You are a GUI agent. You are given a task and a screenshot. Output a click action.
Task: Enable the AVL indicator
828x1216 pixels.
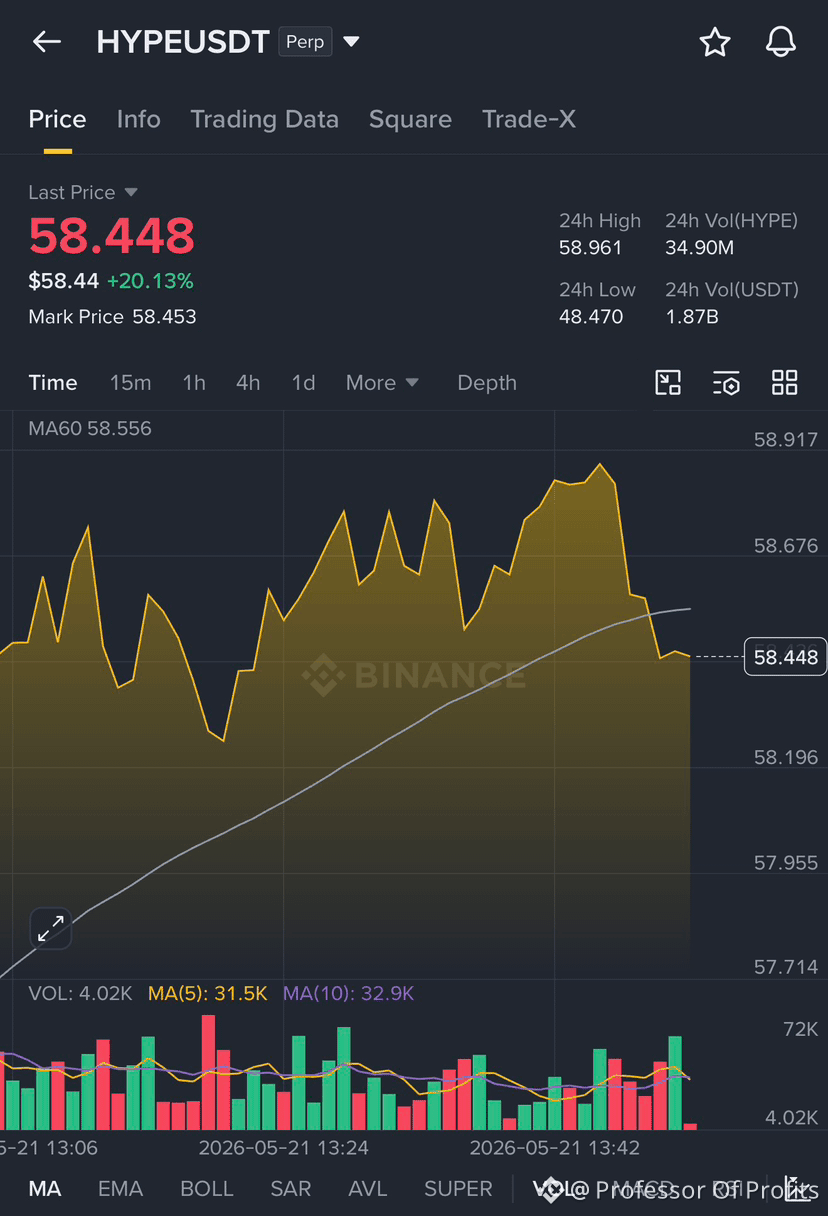(368, 1189)
